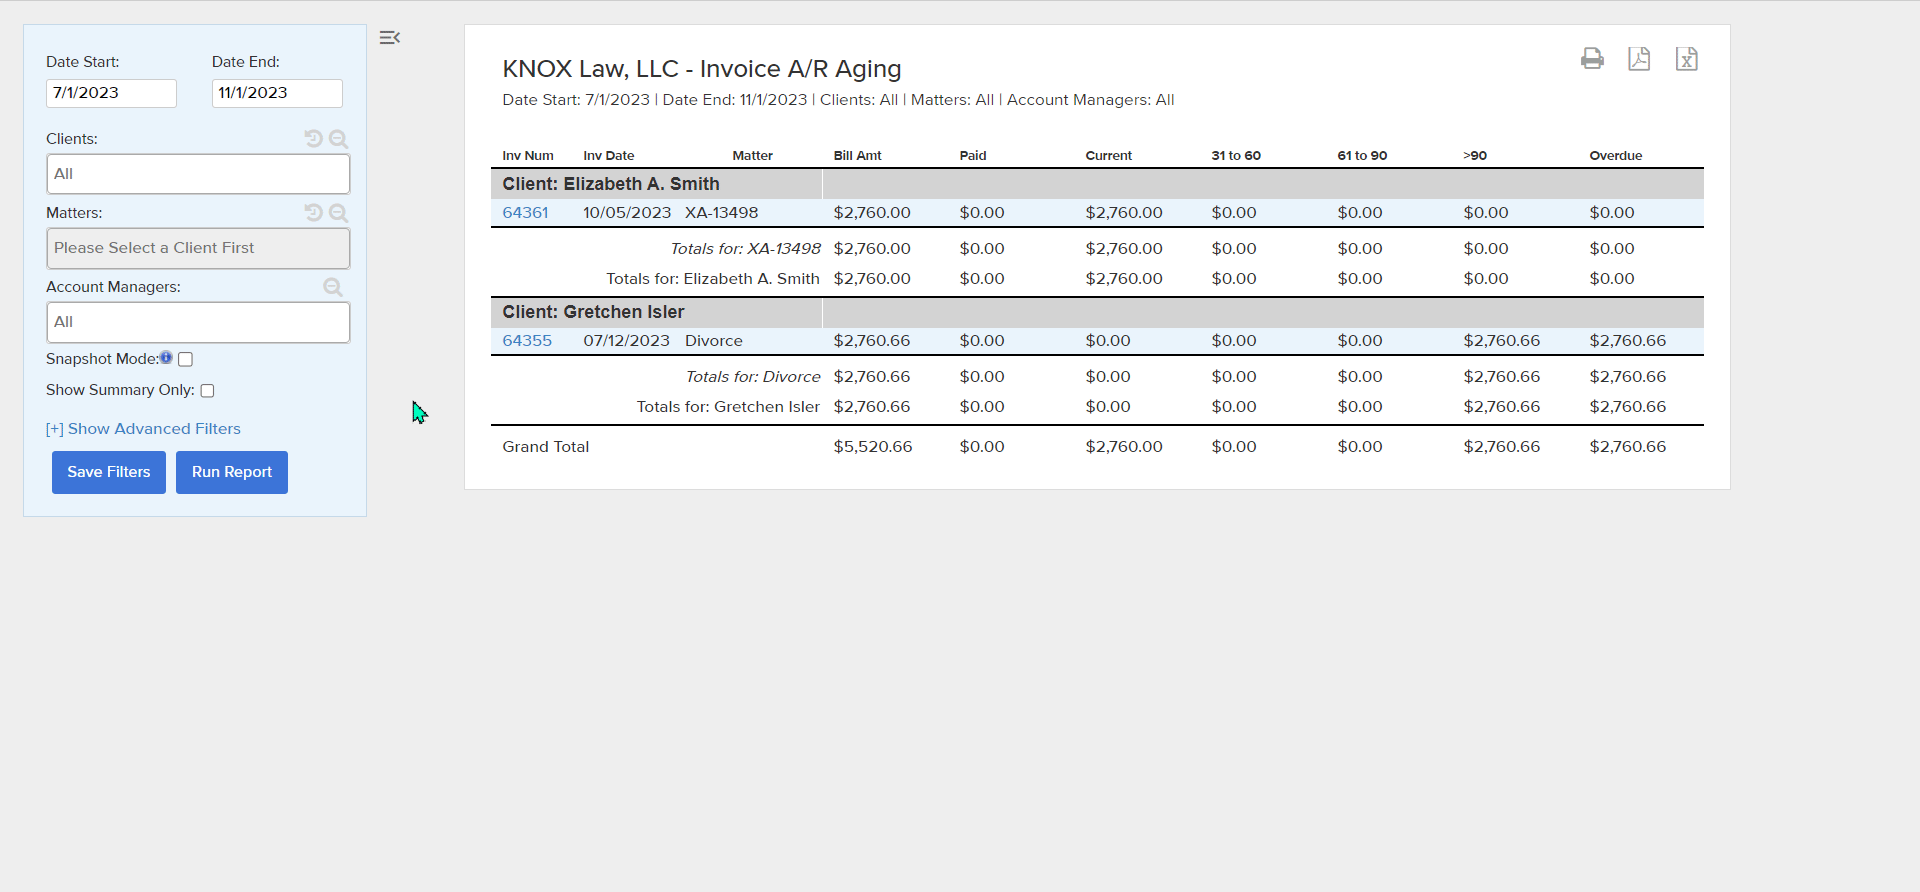Select the >90 column header
The image size is (1920, 892).
pyautogui.click(x=1475, y=156)
